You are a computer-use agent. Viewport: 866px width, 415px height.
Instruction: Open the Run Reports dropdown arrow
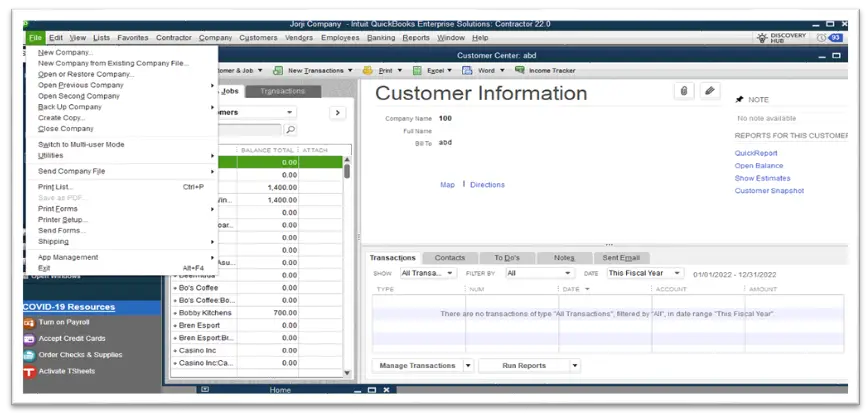click(x=575, y=366)
